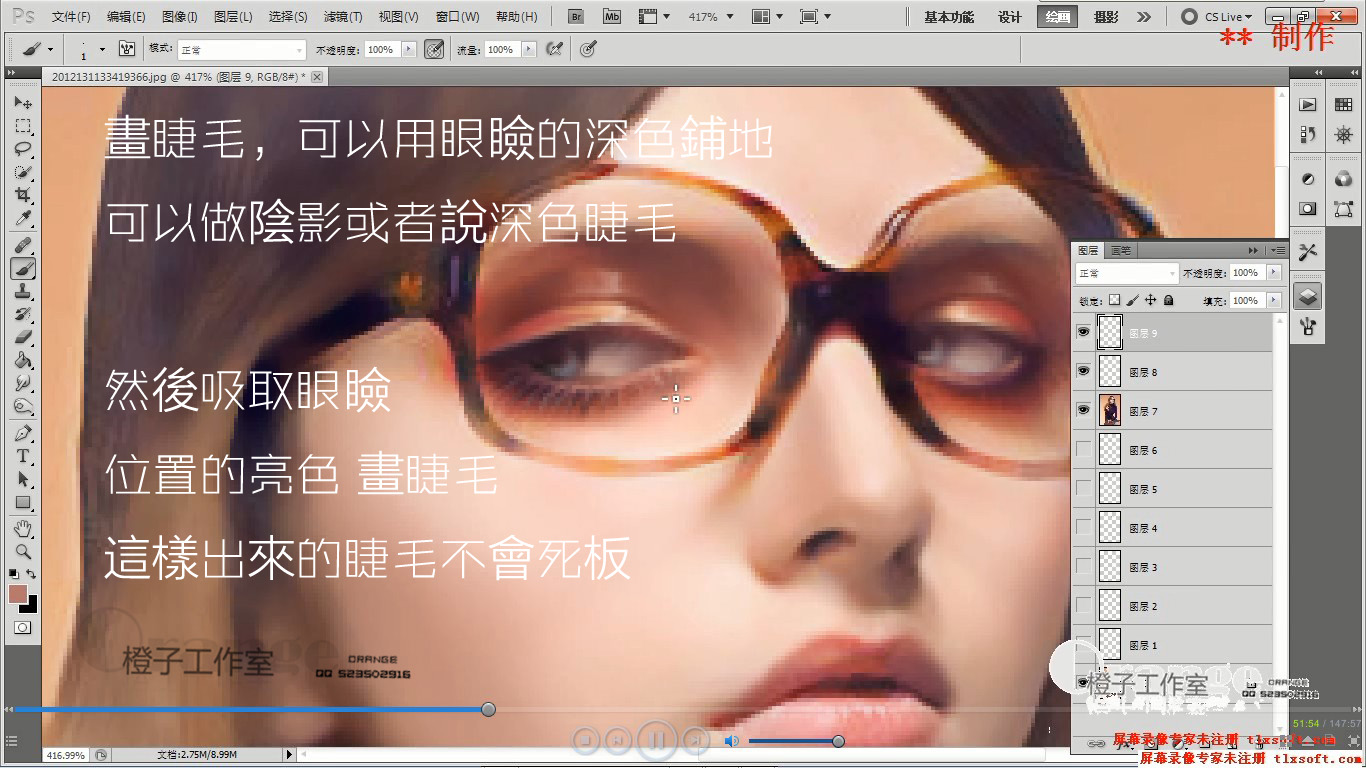Image resolution: width=1366 pixels, height=768 pixels.
Task: Select the Horizontal Type tool
Action: point(23,456)
